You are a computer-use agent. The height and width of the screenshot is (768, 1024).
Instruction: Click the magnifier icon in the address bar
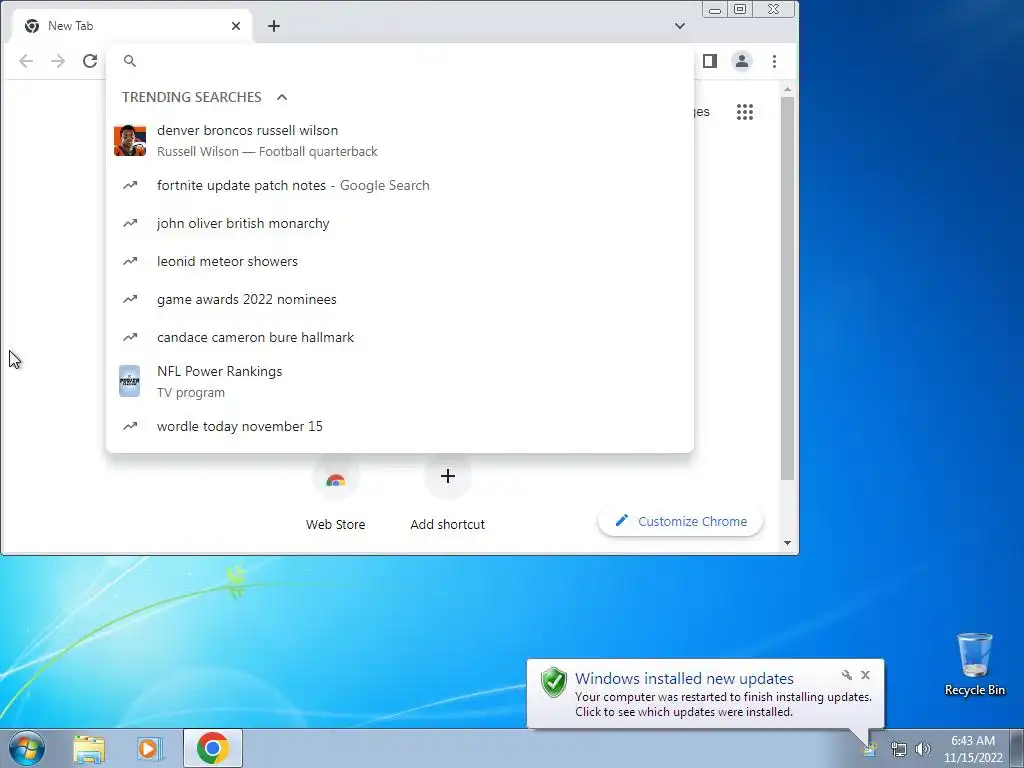[130, 61]
